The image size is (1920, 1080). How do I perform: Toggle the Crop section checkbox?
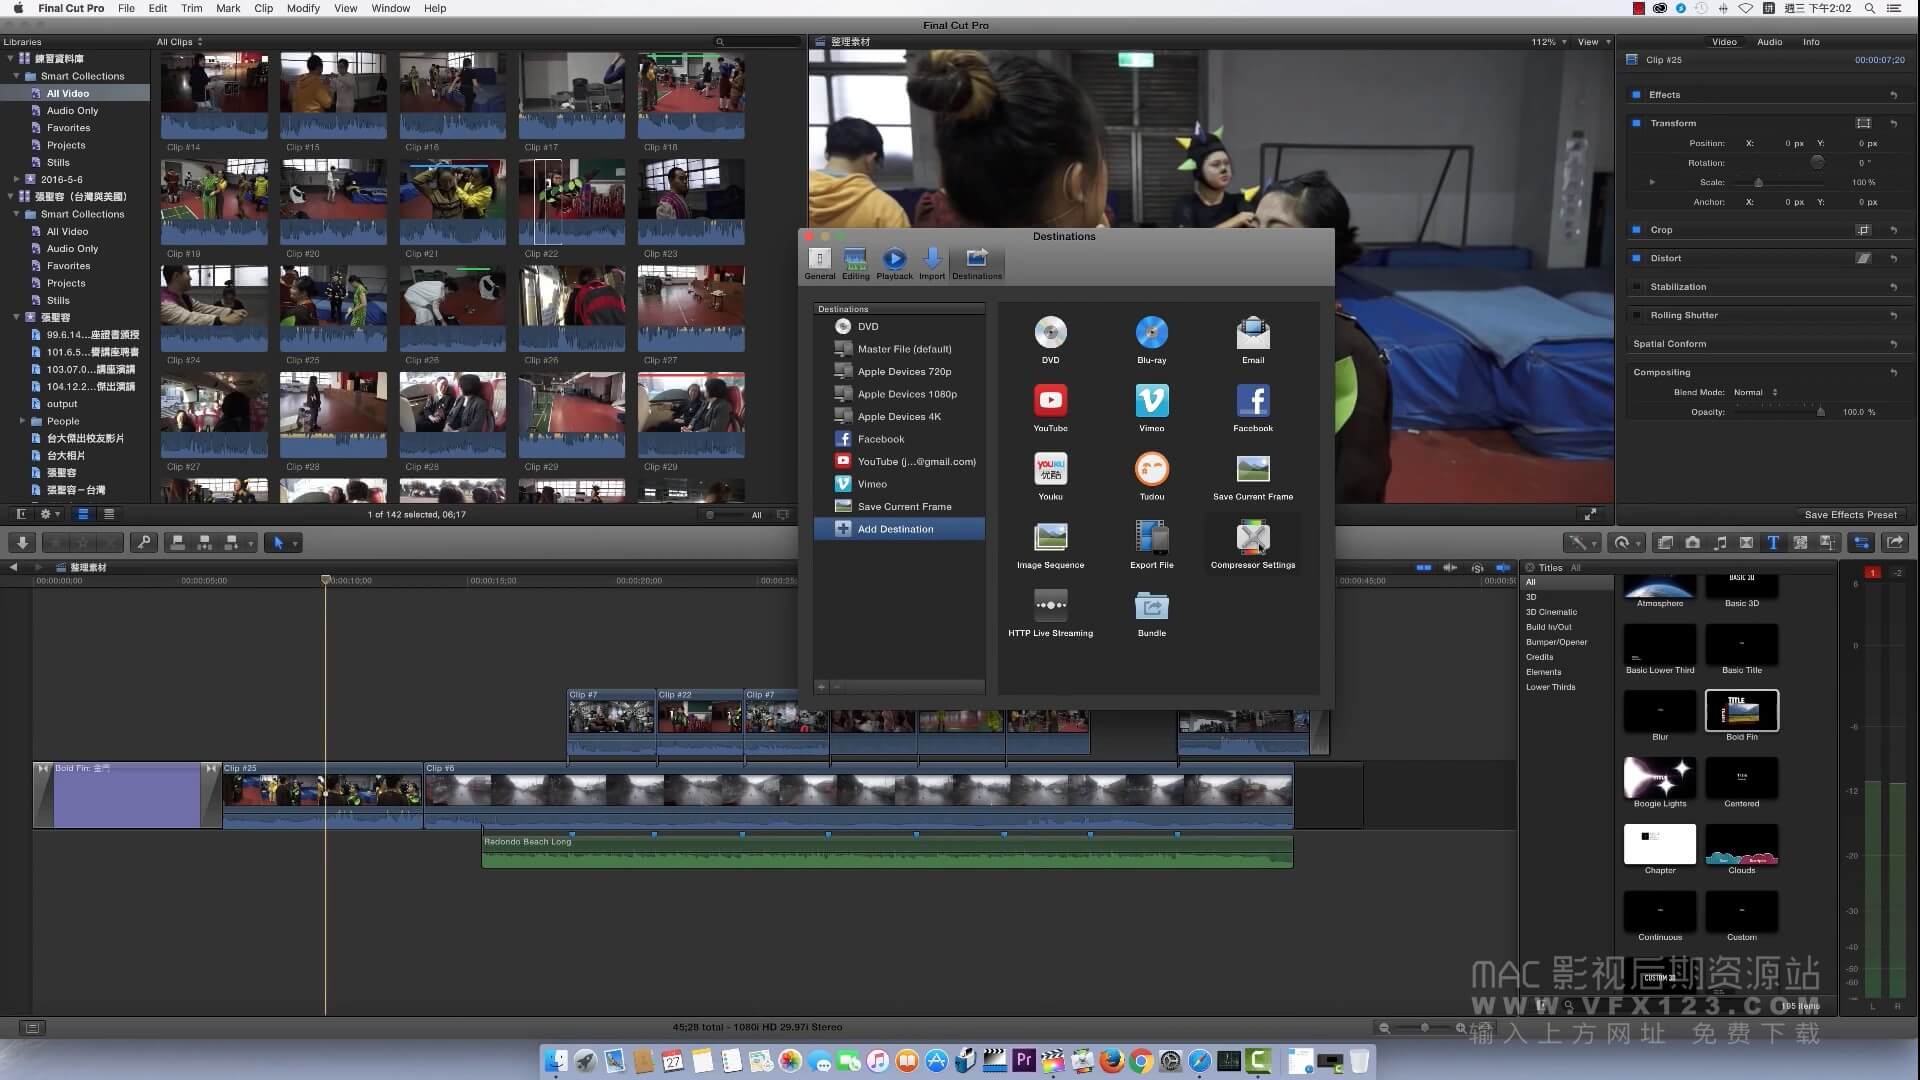pyautogui.click(x=1636, y=230)
